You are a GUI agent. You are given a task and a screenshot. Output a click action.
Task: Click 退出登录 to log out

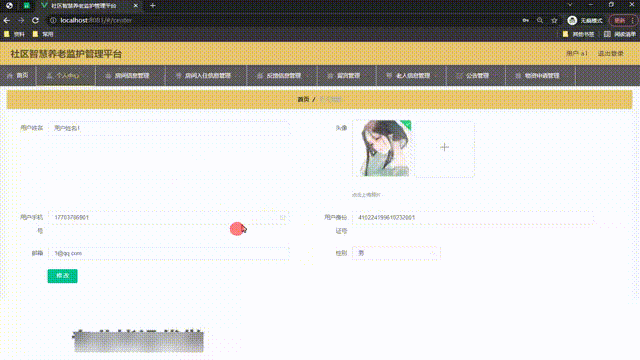611,53
